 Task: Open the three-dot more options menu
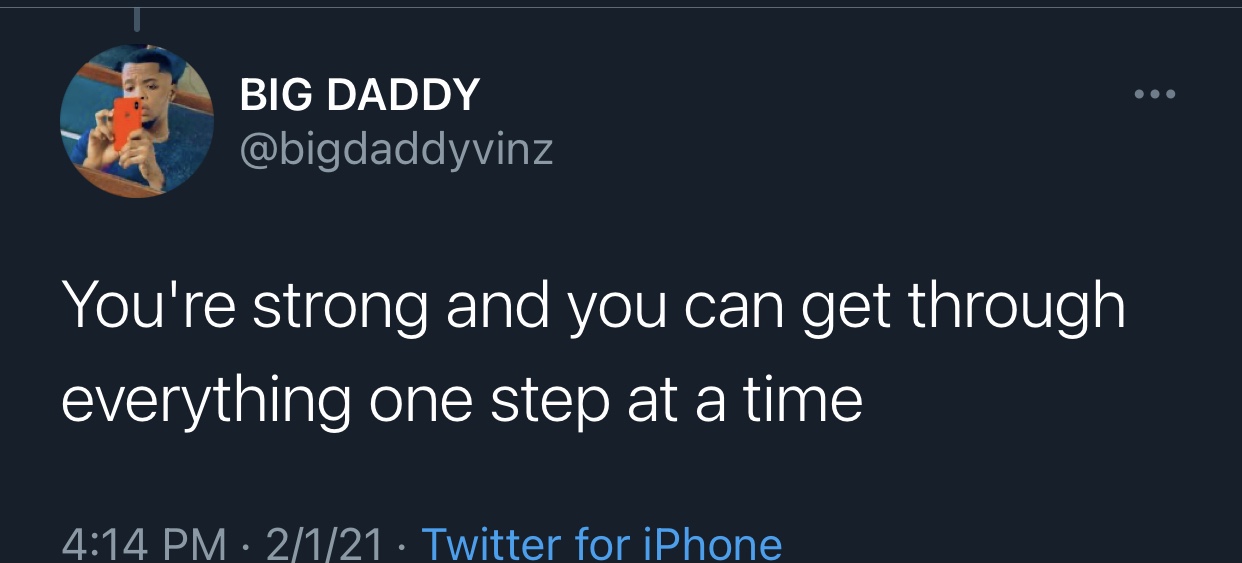click(1156, 95)
